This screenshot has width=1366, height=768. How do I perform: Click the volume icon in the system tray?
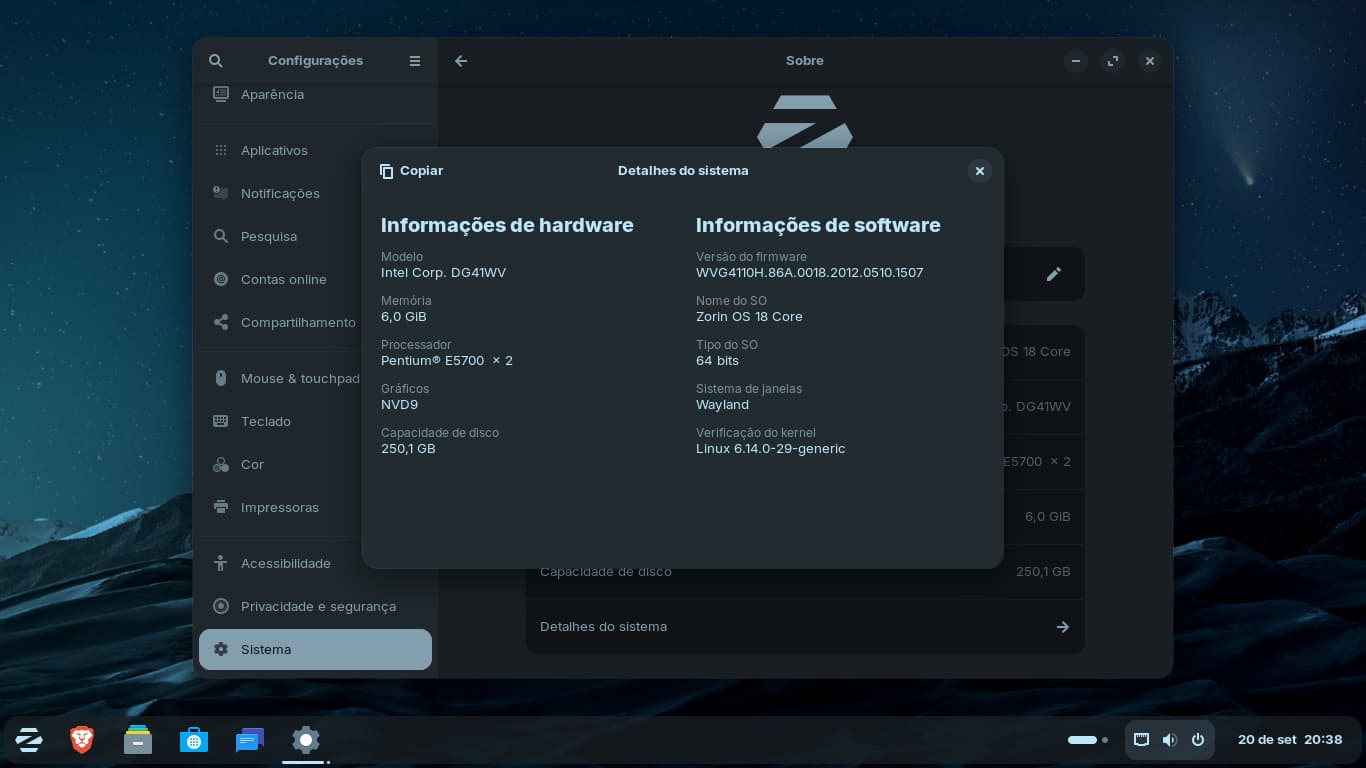[x=1169, y=740]
